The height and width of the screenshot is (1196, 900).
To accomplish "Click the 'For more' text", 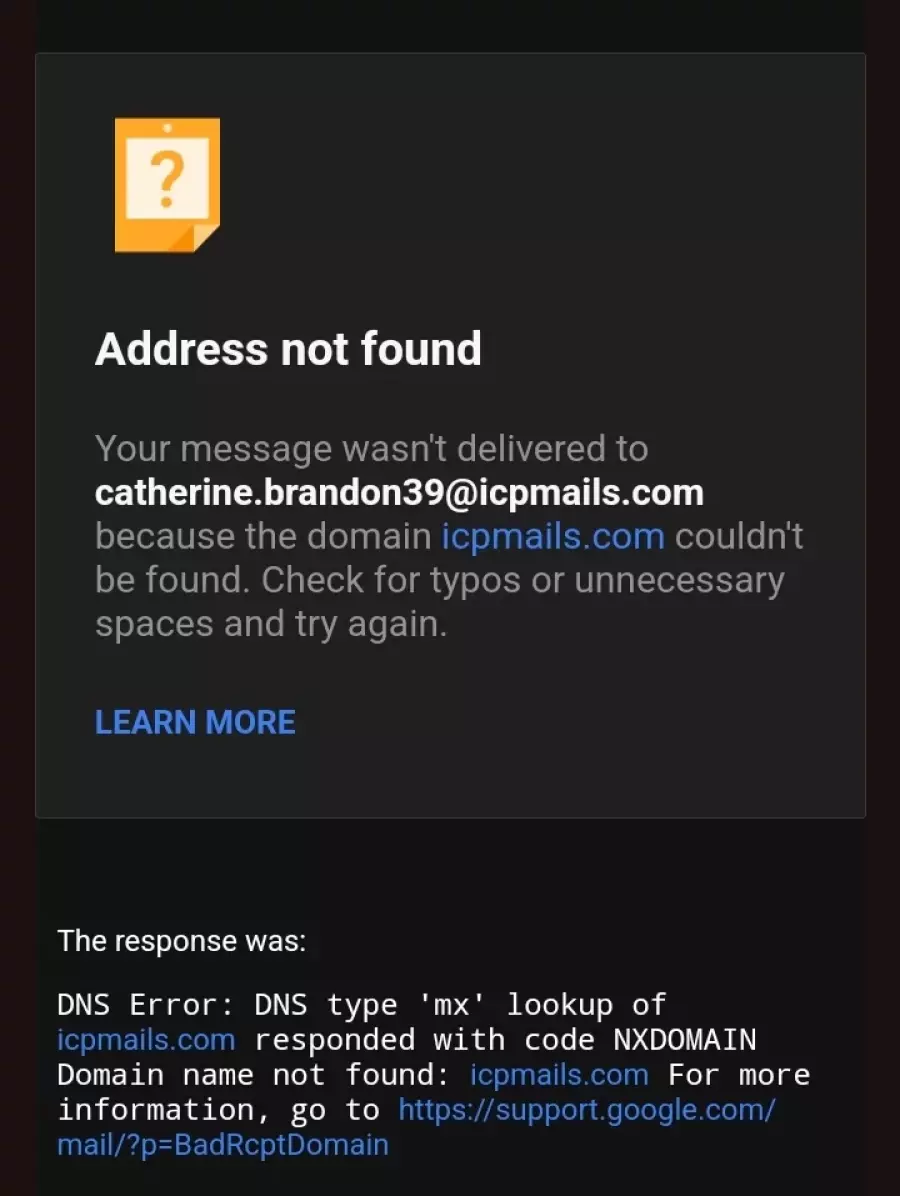I will pyautogui.click(x=739, y=1075).
